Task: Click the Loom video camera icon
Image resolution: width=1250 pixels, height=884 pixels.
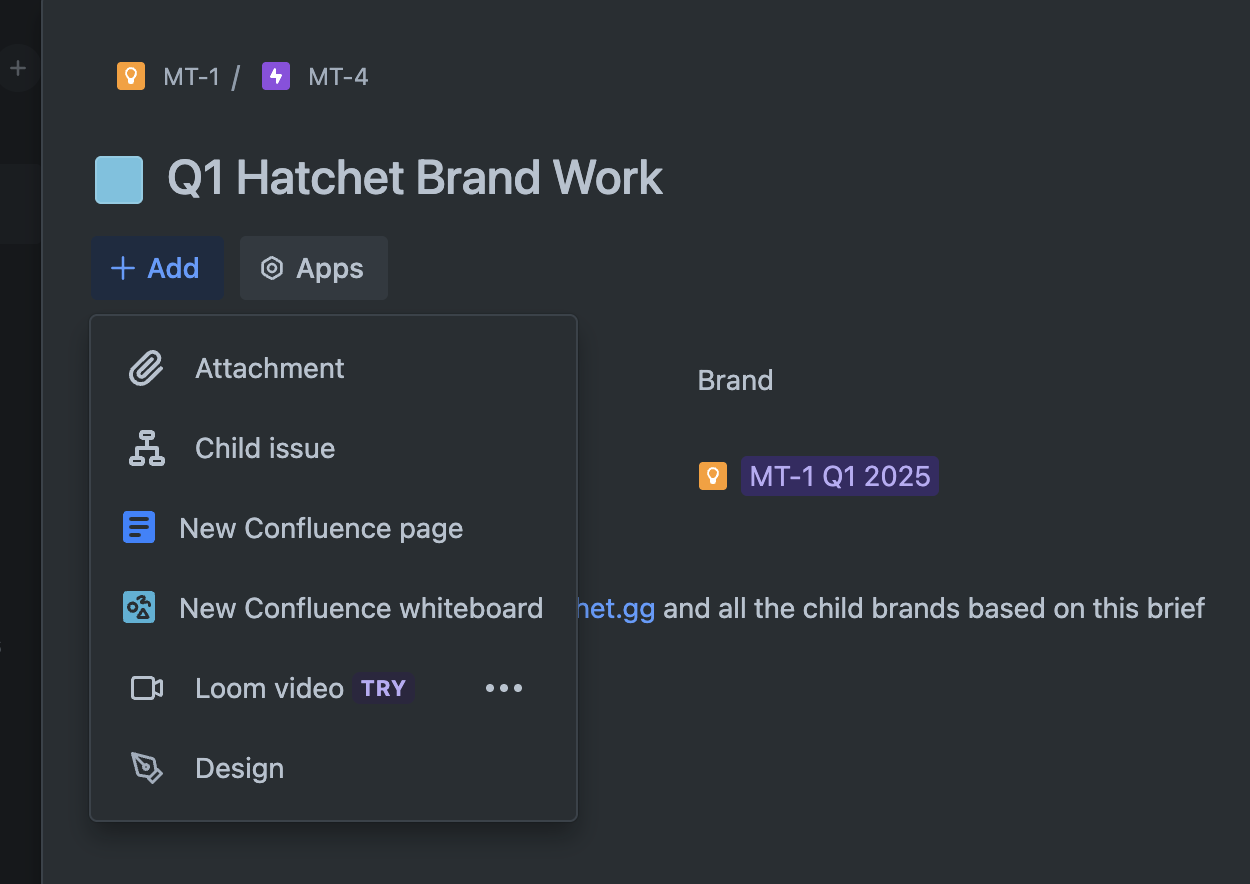Action: tap(147, 688)
